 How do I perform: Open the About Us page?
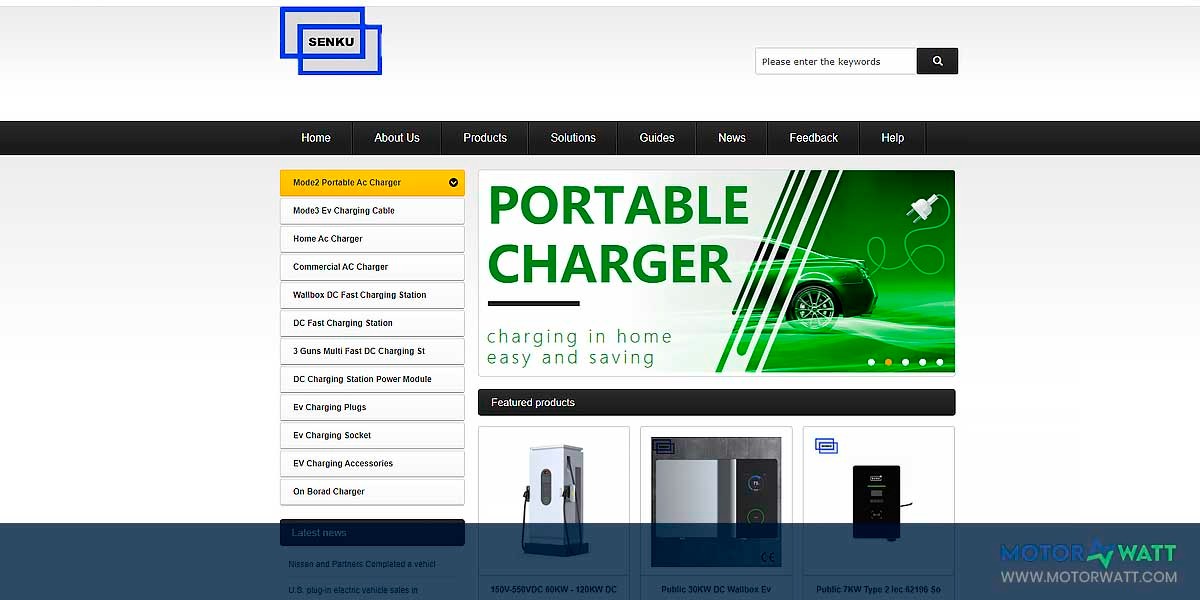click(397, 138)
